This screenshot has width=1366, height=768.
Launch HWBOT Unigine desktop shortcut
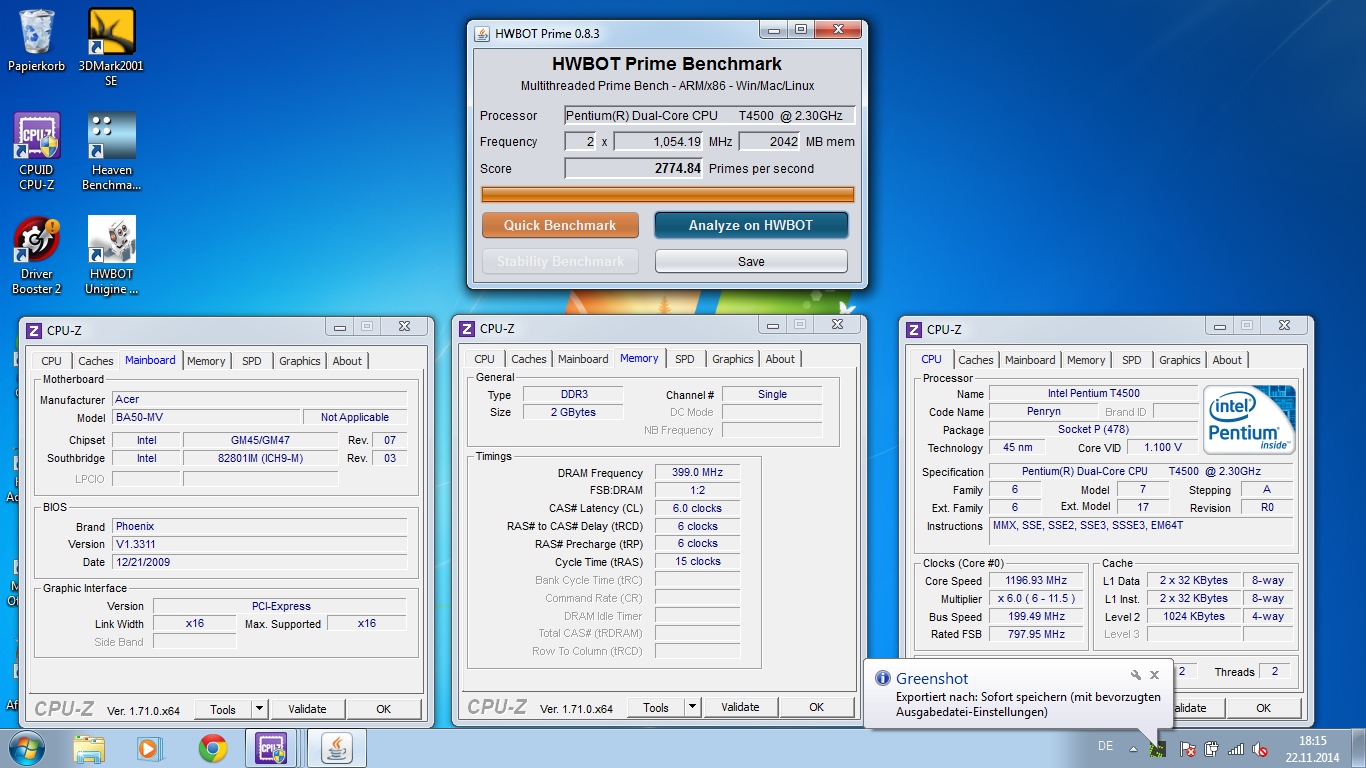coord(111,256)
